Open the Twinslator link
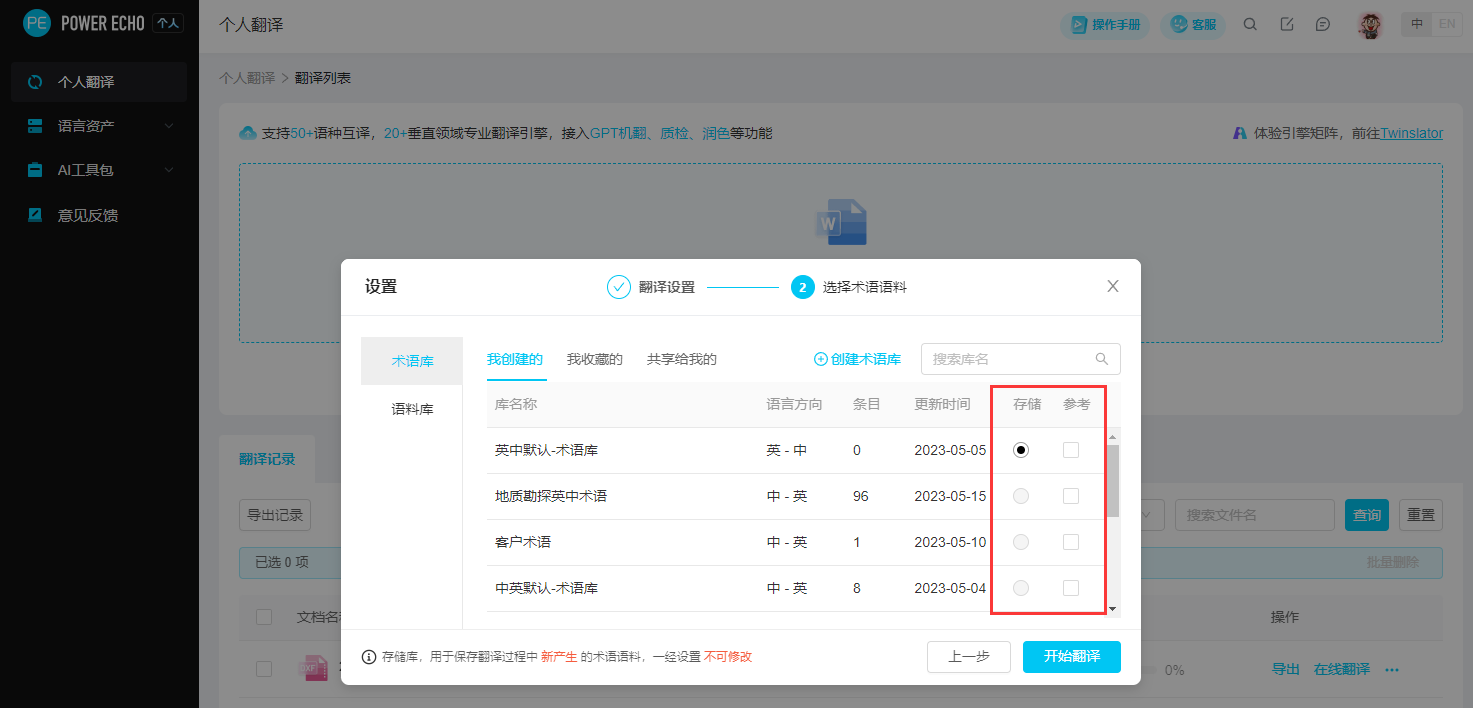The image size is (1473, 708). click(1411, 132)
